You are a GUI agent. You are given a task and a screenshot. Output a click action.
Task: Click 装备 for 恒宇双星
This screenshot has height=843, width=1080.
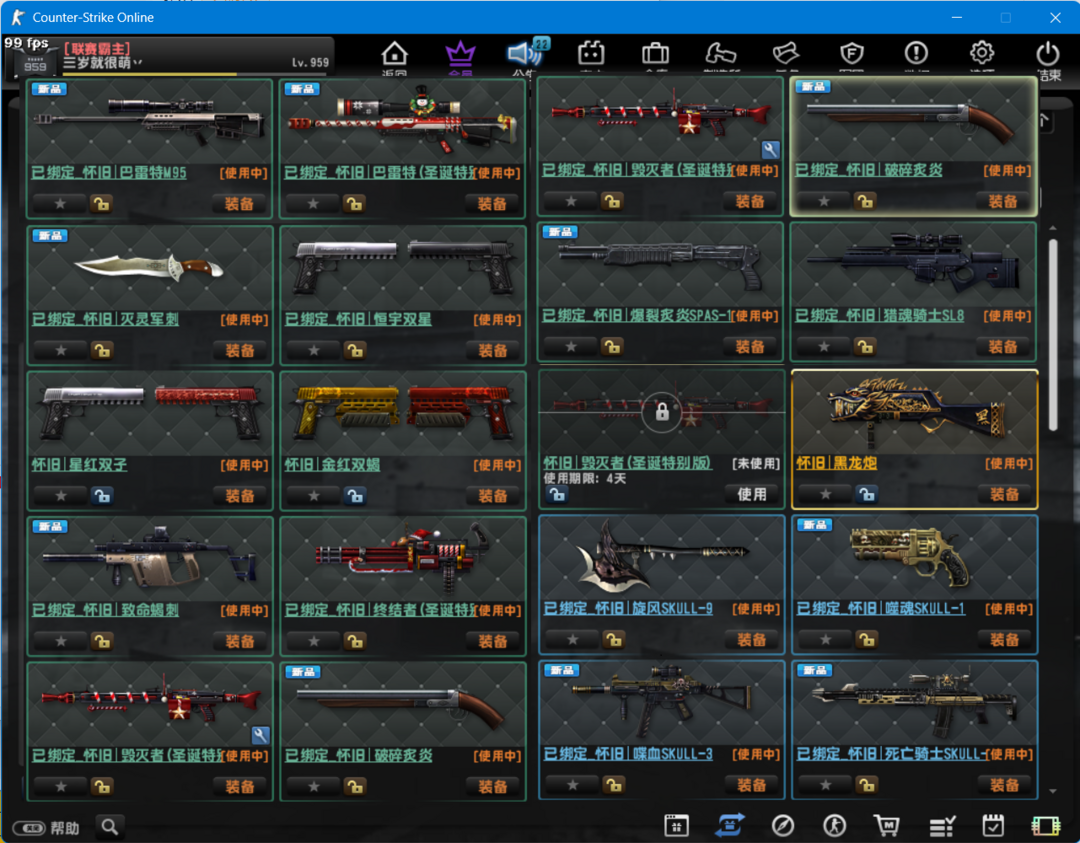[492, 351]
